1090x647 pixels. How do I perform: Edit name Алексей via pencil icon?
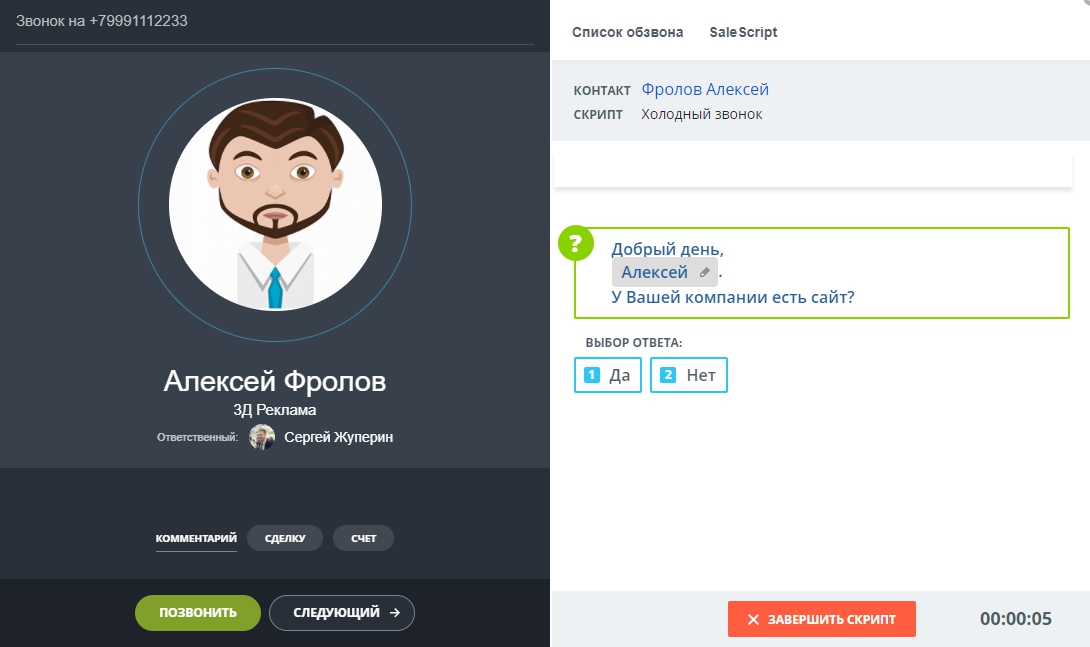click(x=704, y=272)
